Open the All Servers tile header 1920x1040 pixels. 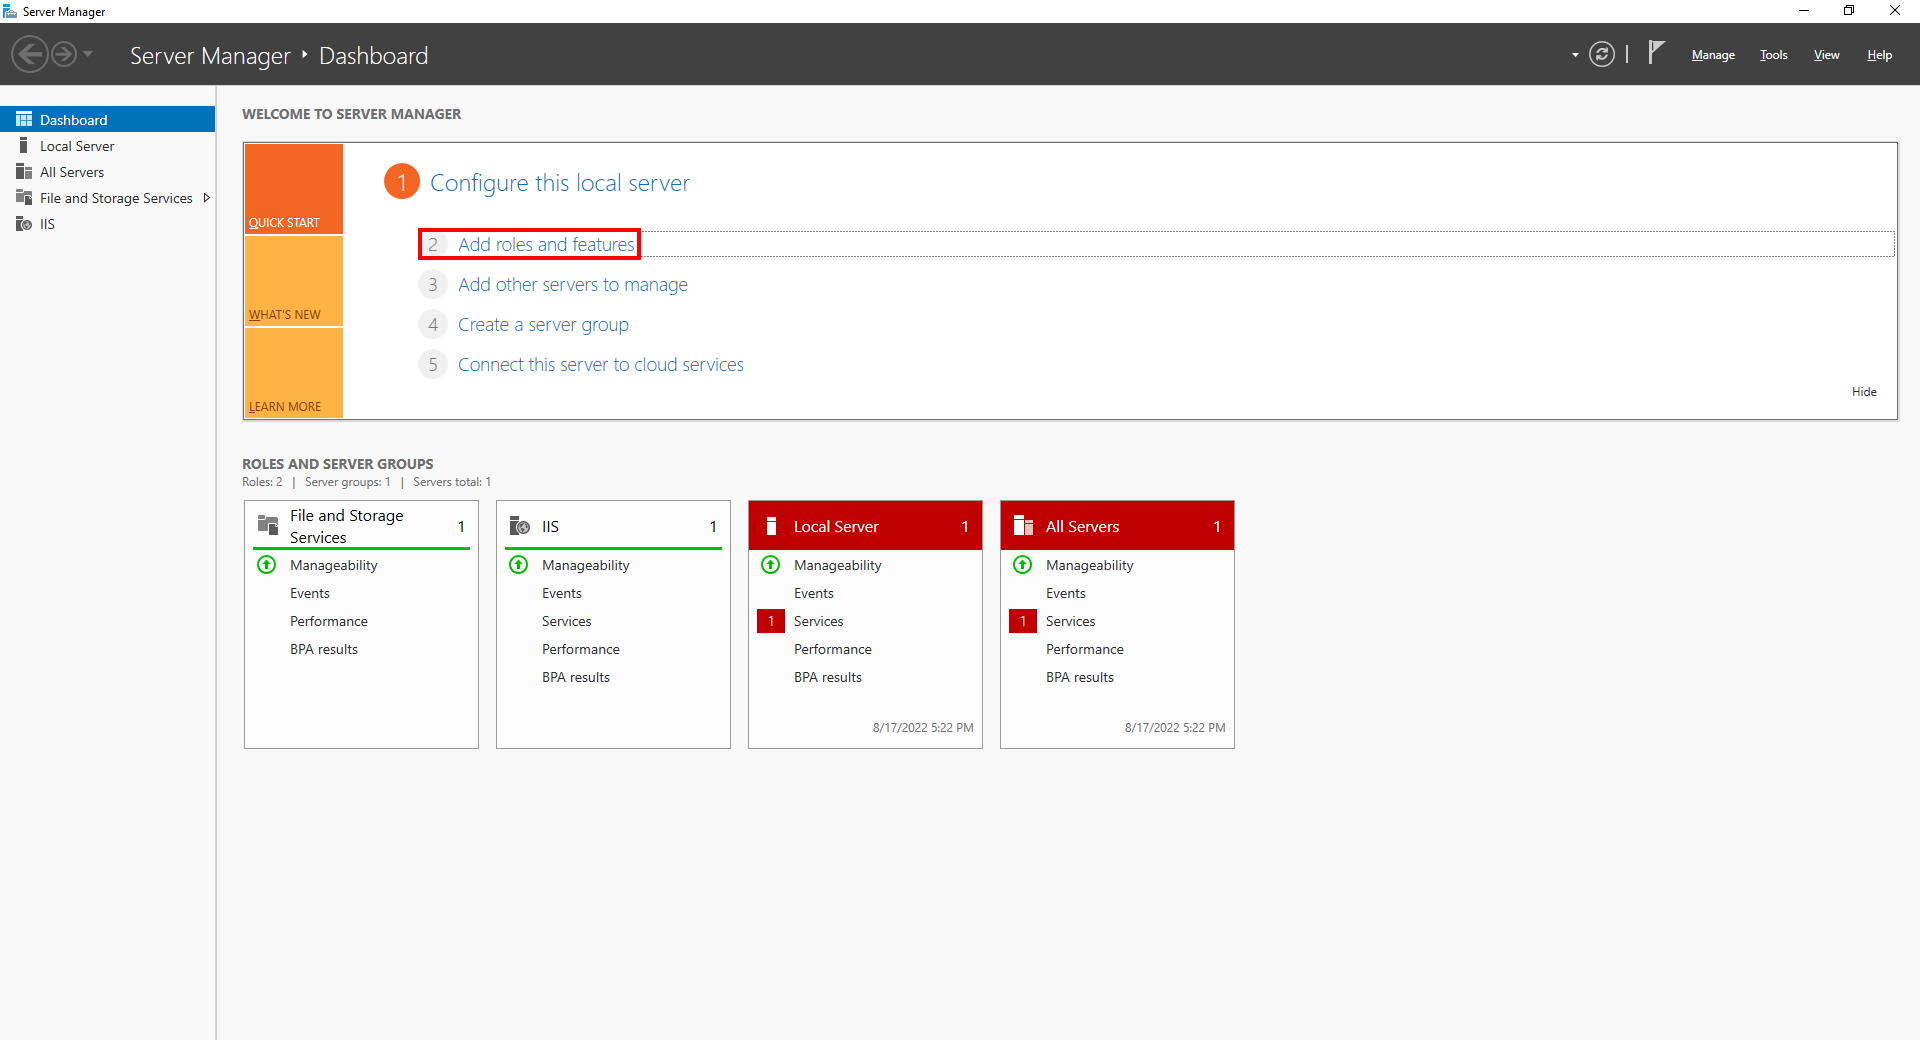coord(1117,526)
